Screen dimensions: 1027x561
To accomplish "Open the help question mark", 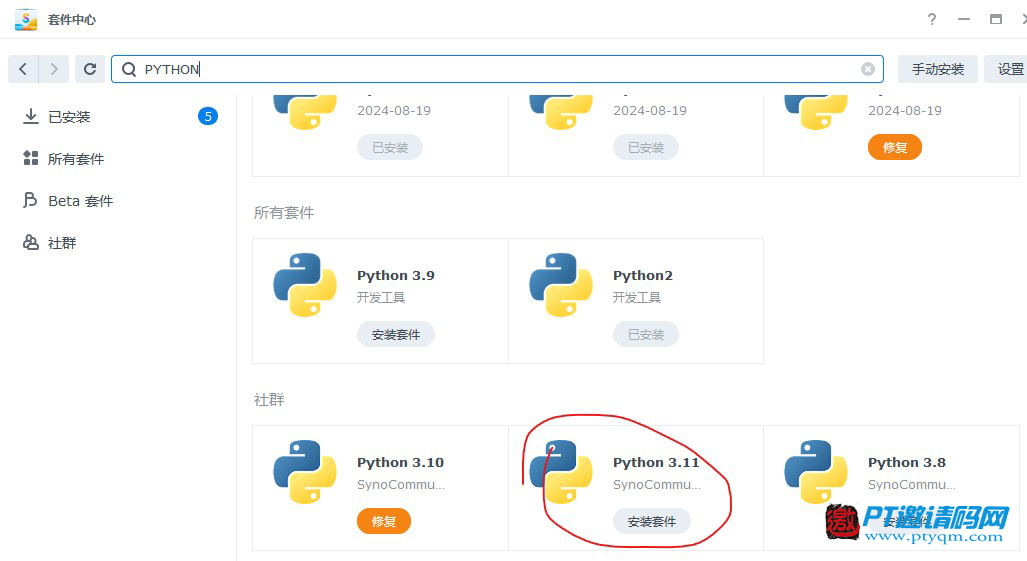I will tap(932, 20).
